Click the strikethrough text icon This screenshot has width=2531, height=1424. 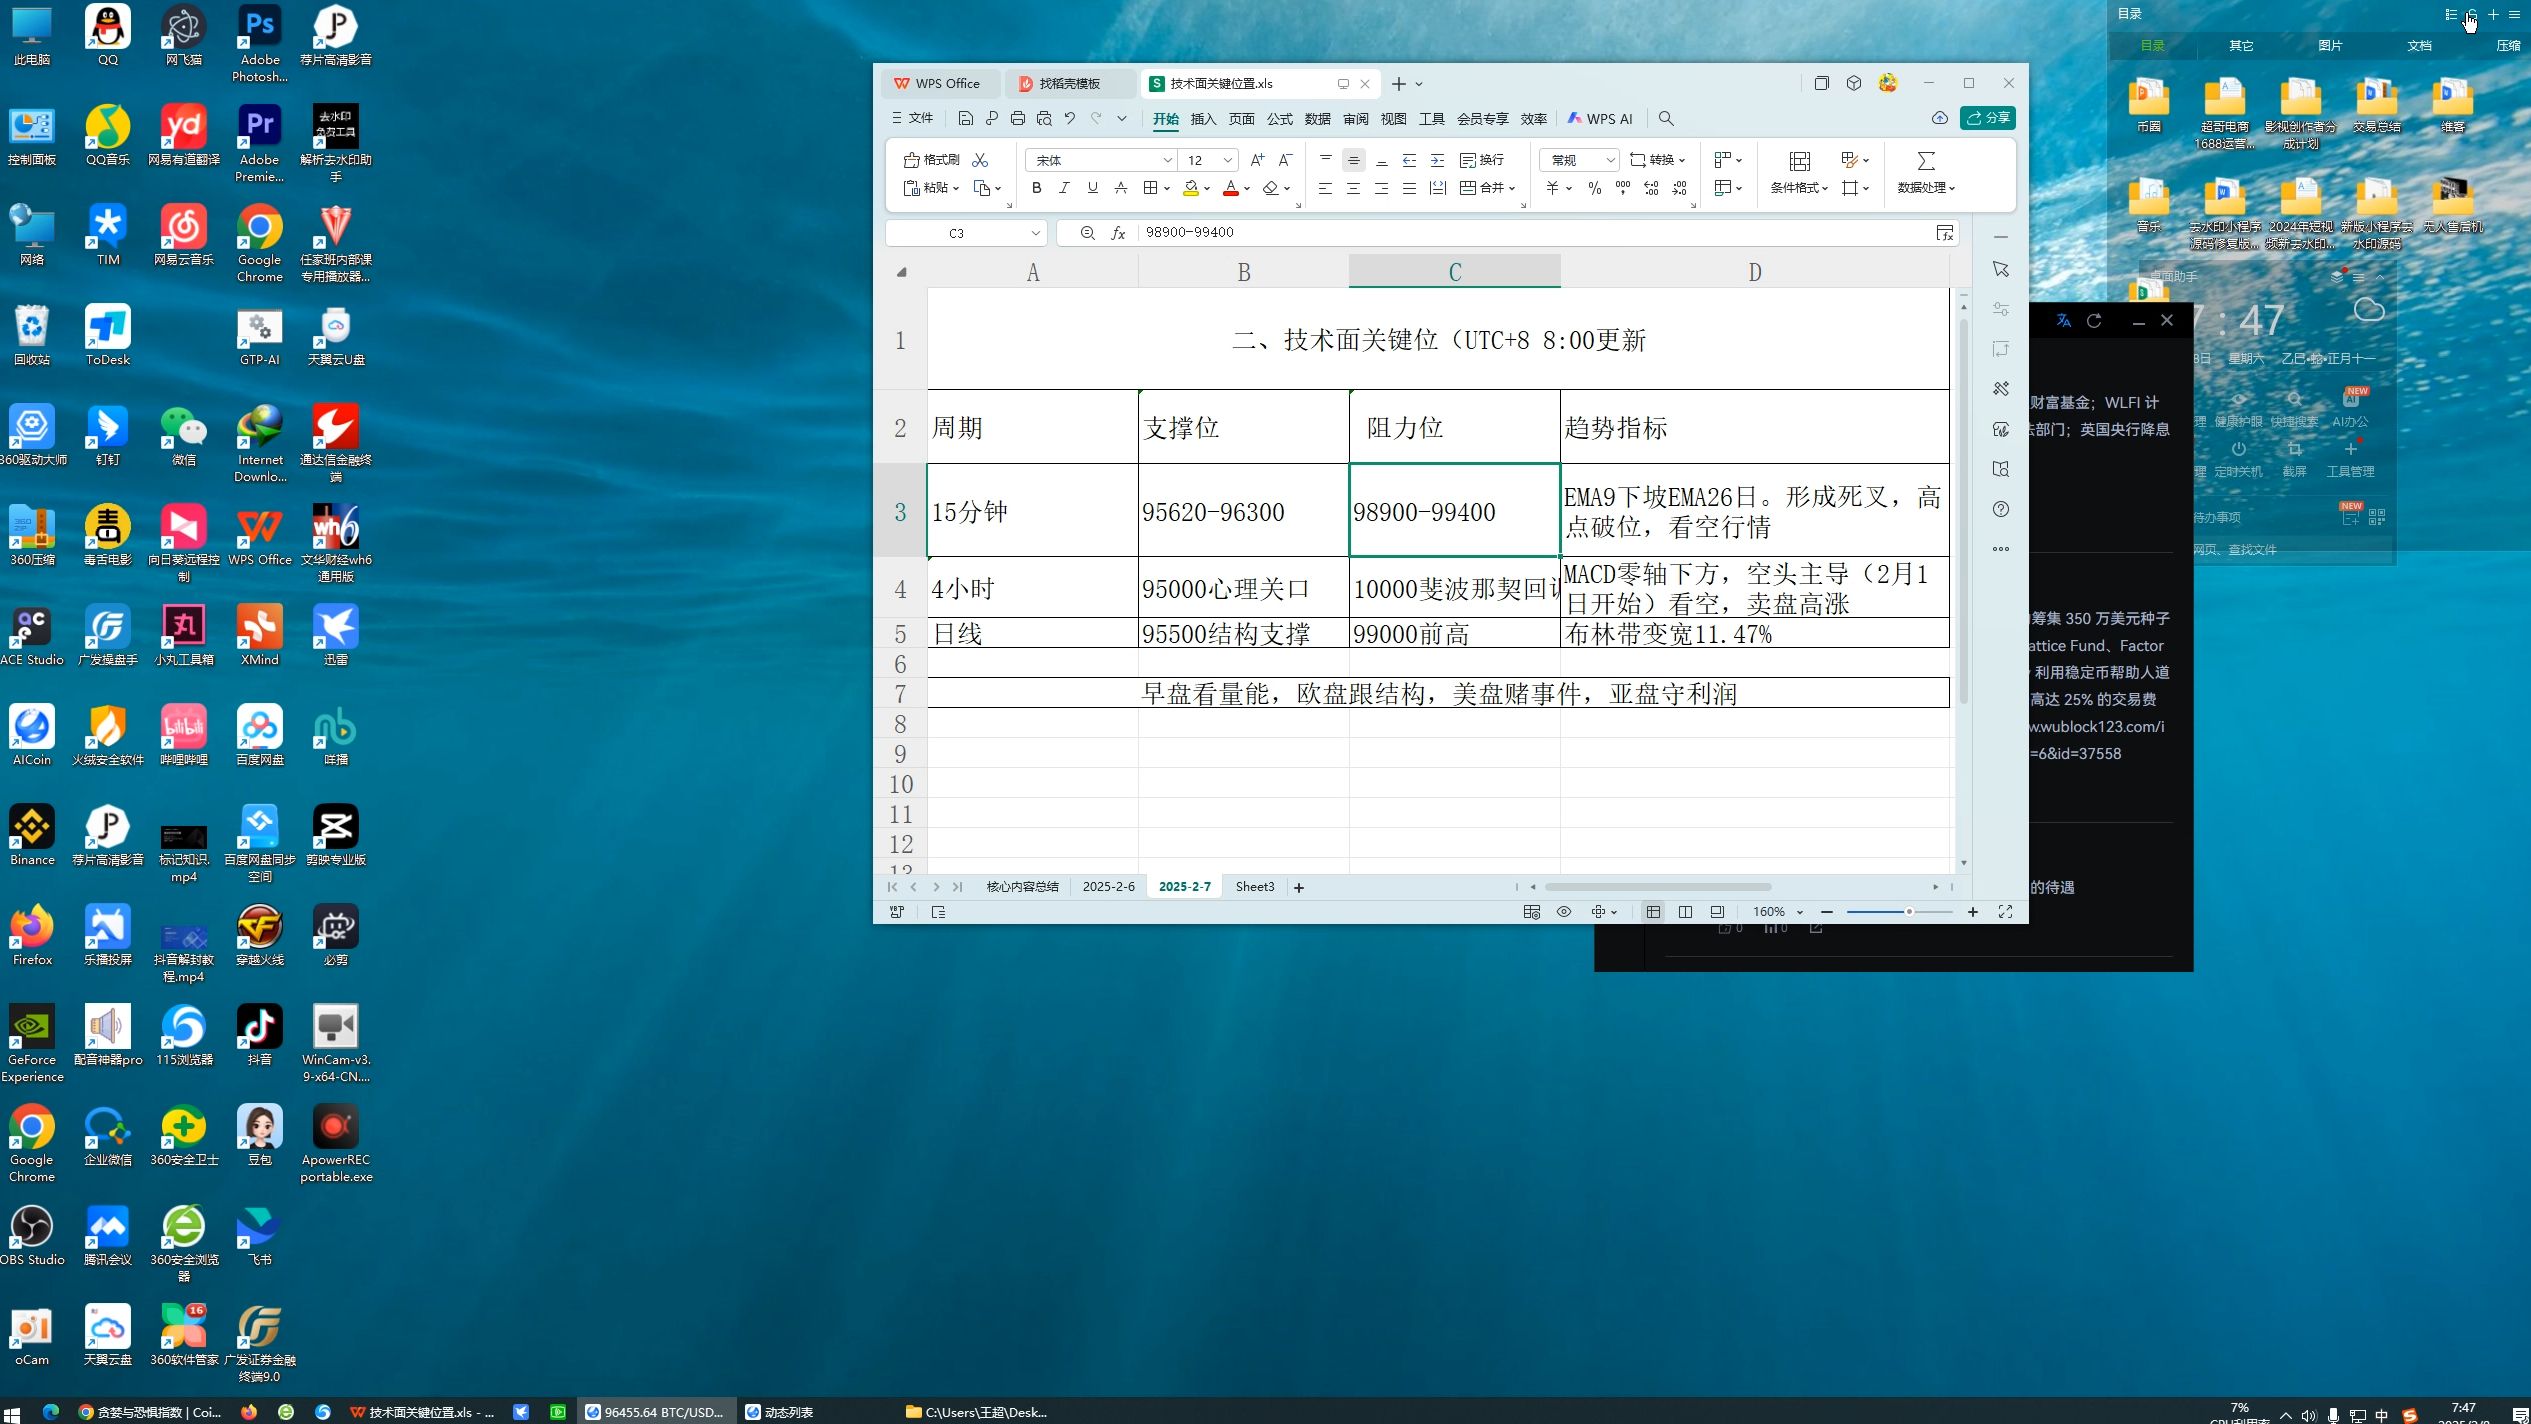pyautogui.click(x=1121, y=188)
